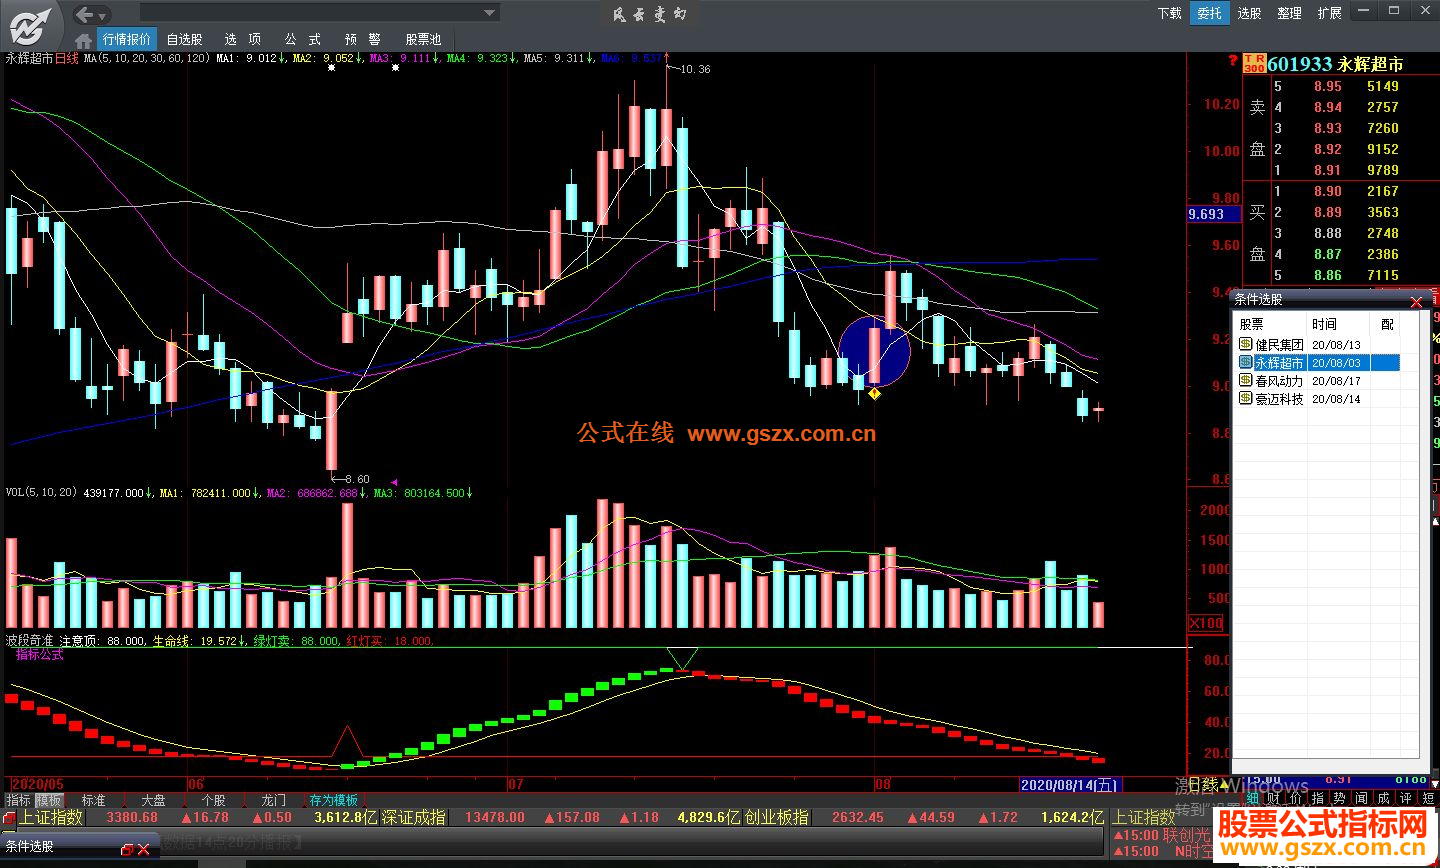Click the 春风动力 row icon
Viewport: 1440px width, 868px height.
coord(1246,381)
